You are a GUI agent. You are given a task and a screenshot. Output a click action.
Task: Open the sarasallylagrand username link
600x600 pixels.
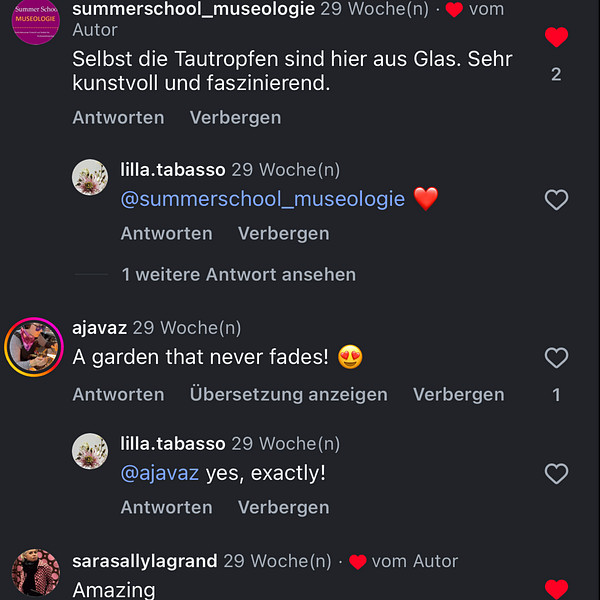[x=144, y=561]
